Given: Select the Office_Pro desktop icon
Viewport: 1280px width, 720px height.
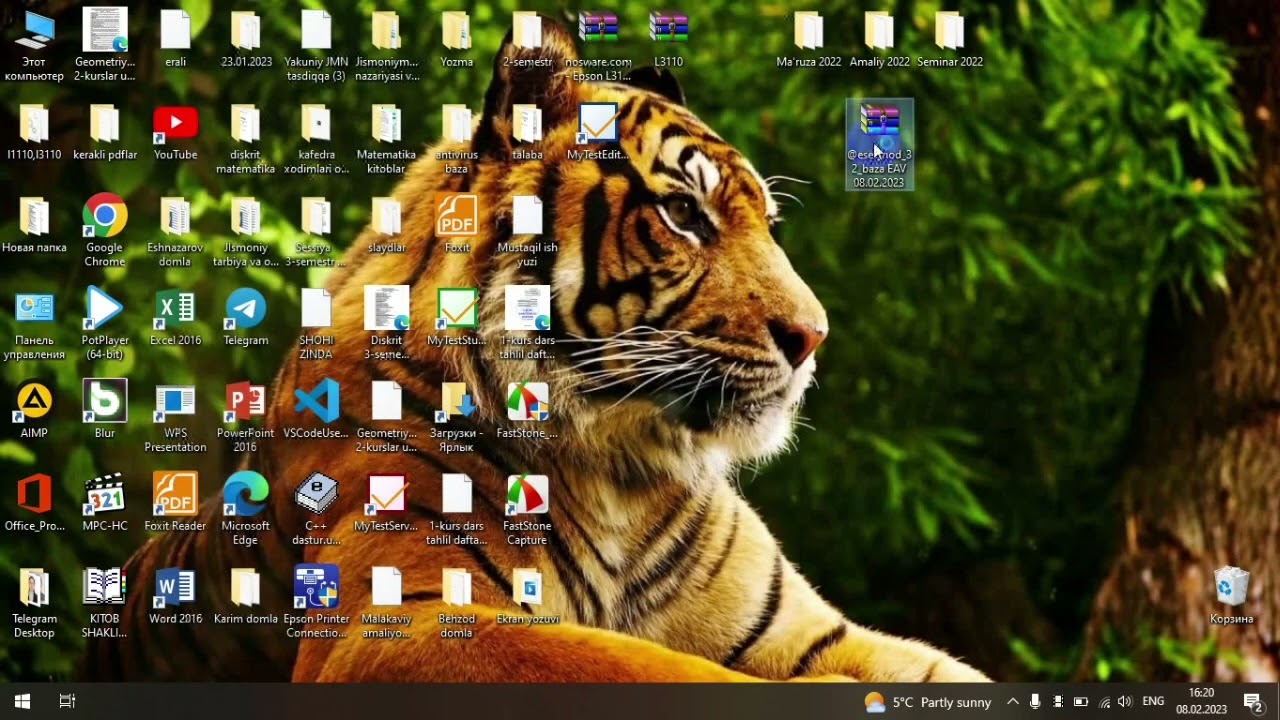Looking at the screenshot, I should (x=34, y=504).
